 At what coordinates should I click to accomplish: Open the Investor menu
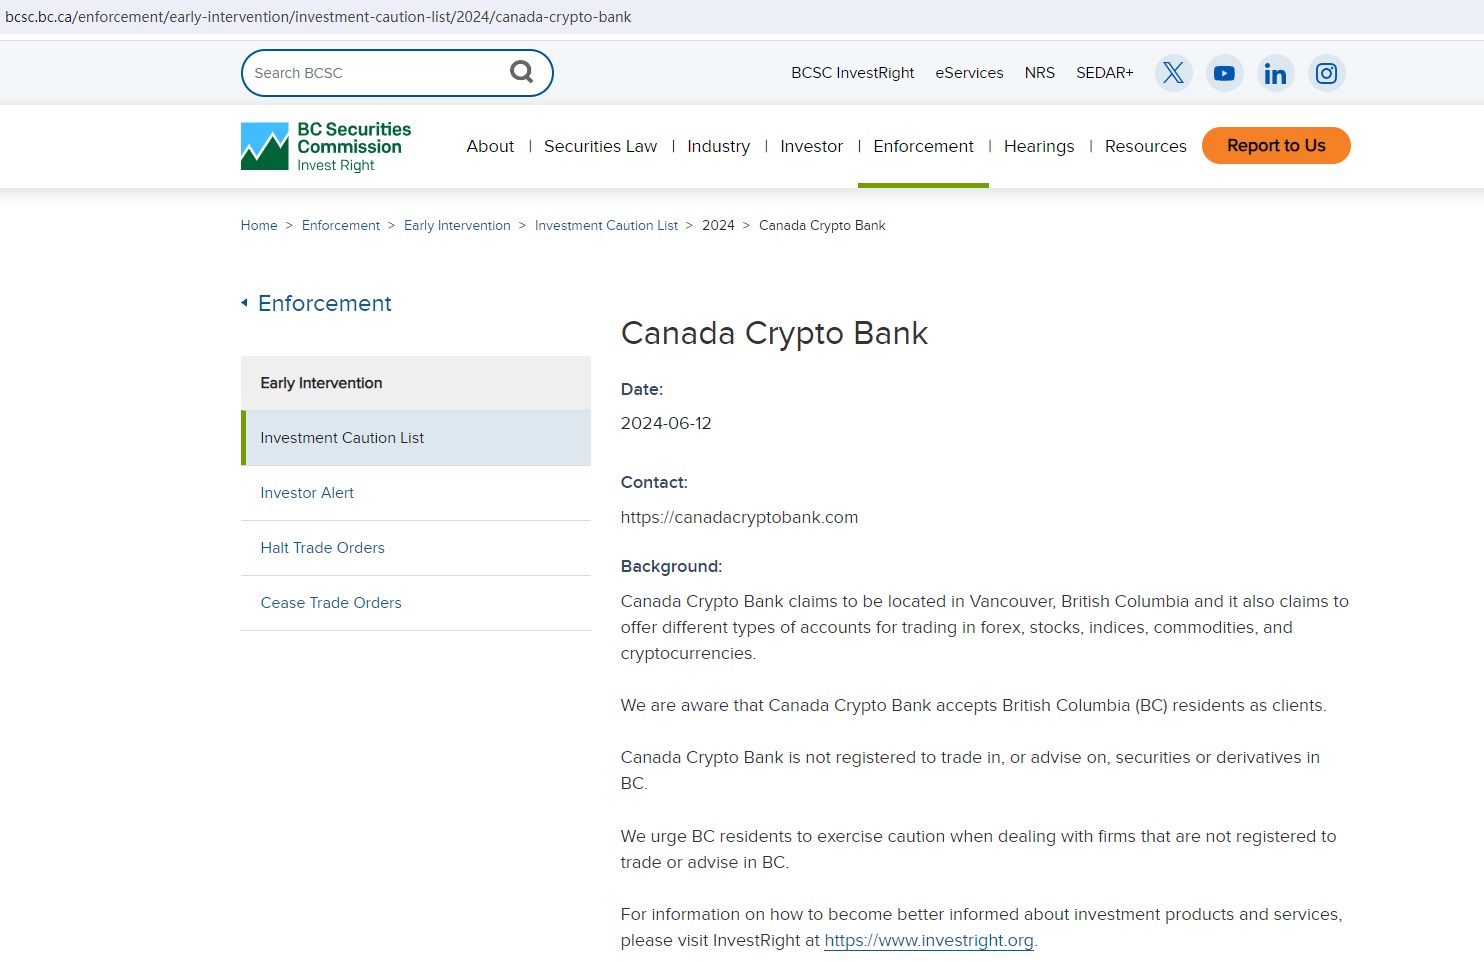click(811, 146)
